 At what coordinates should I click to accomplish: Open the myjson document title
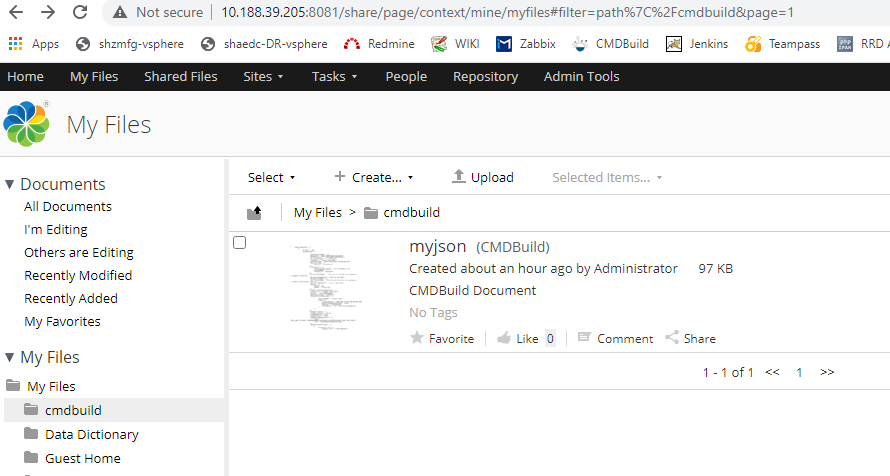coord(438,246)
